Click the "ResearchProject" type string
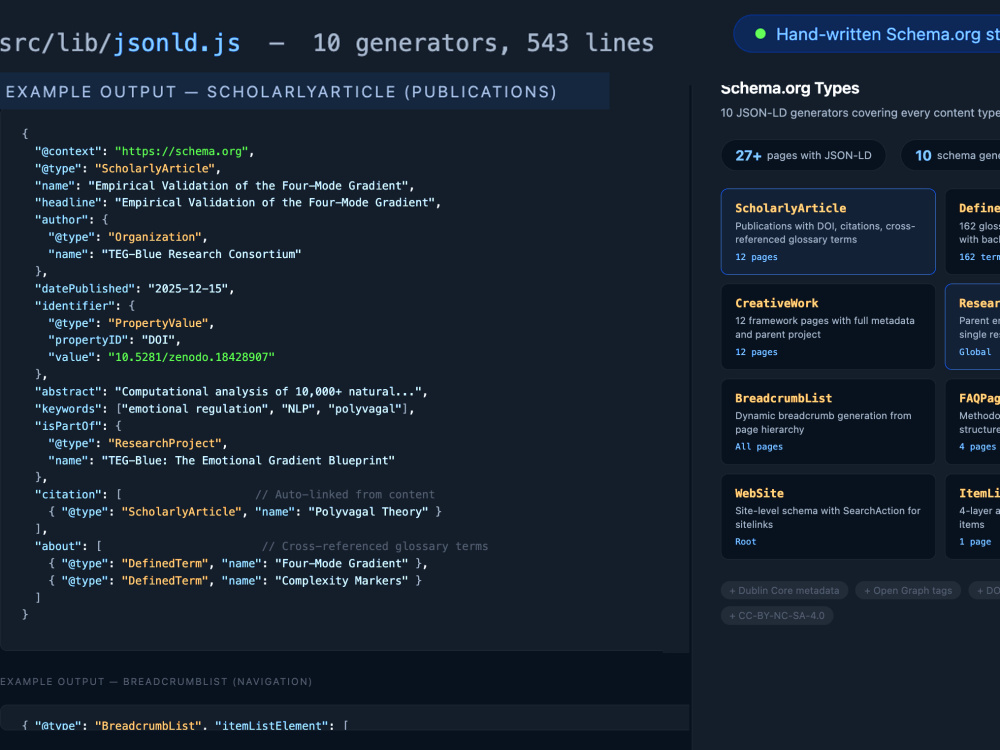 tap(165, 443)
